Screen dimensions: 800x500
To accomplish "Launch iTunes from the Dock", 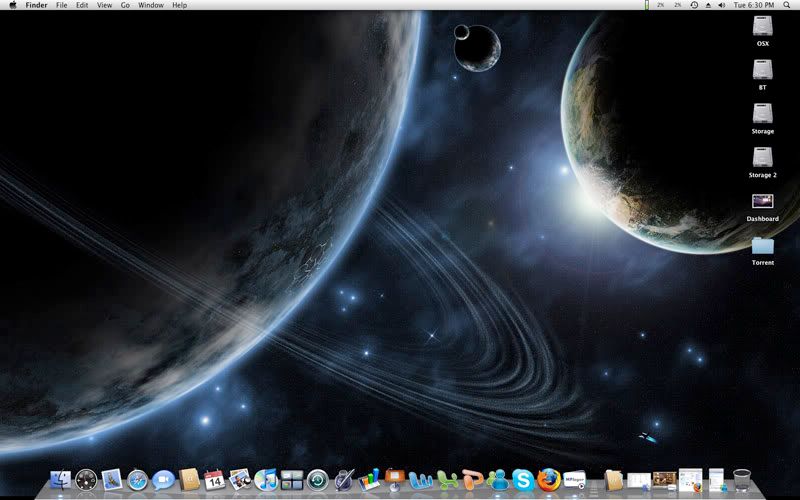I will pyautogui.click(x=266, y=480).
